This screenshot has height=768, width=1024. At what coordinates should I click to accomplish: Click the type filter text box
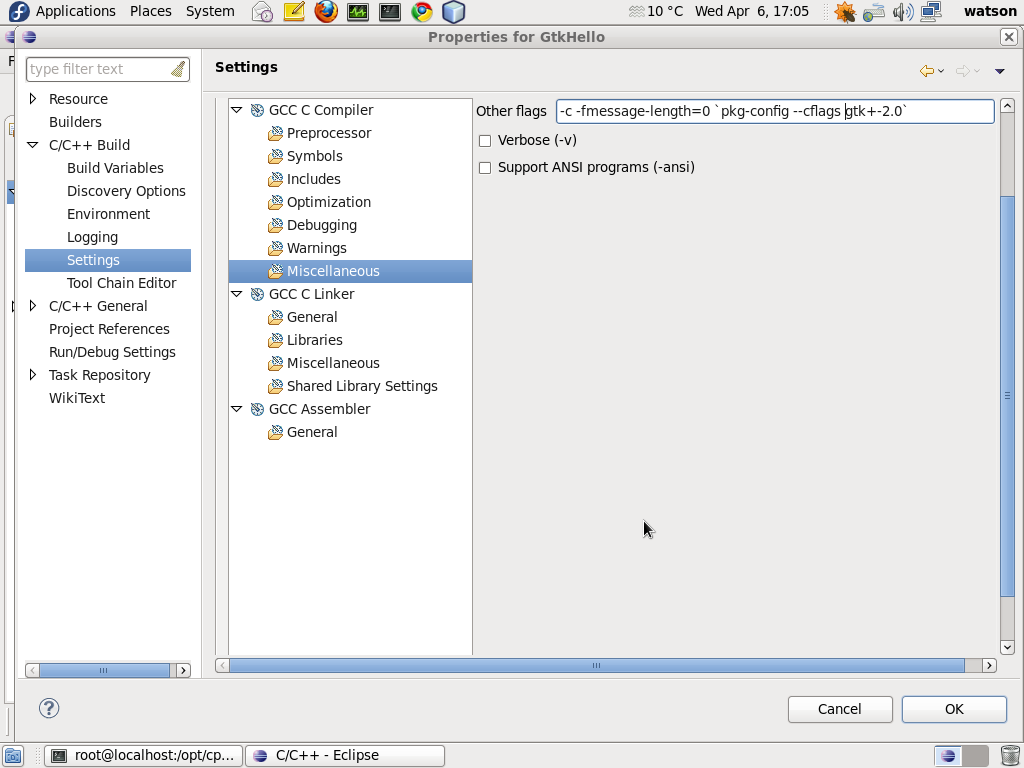click(108, 69)
